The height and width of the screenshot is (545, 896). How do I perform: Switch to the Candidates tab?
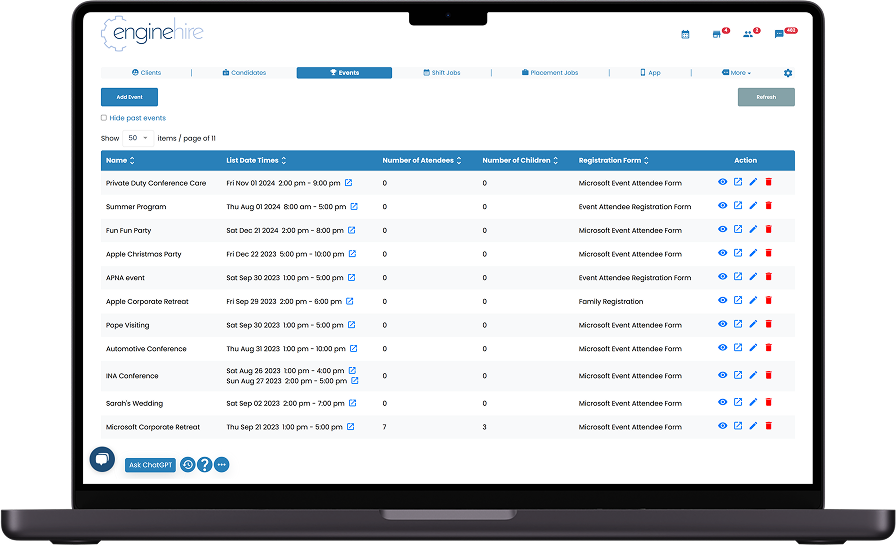coord(245,73)
